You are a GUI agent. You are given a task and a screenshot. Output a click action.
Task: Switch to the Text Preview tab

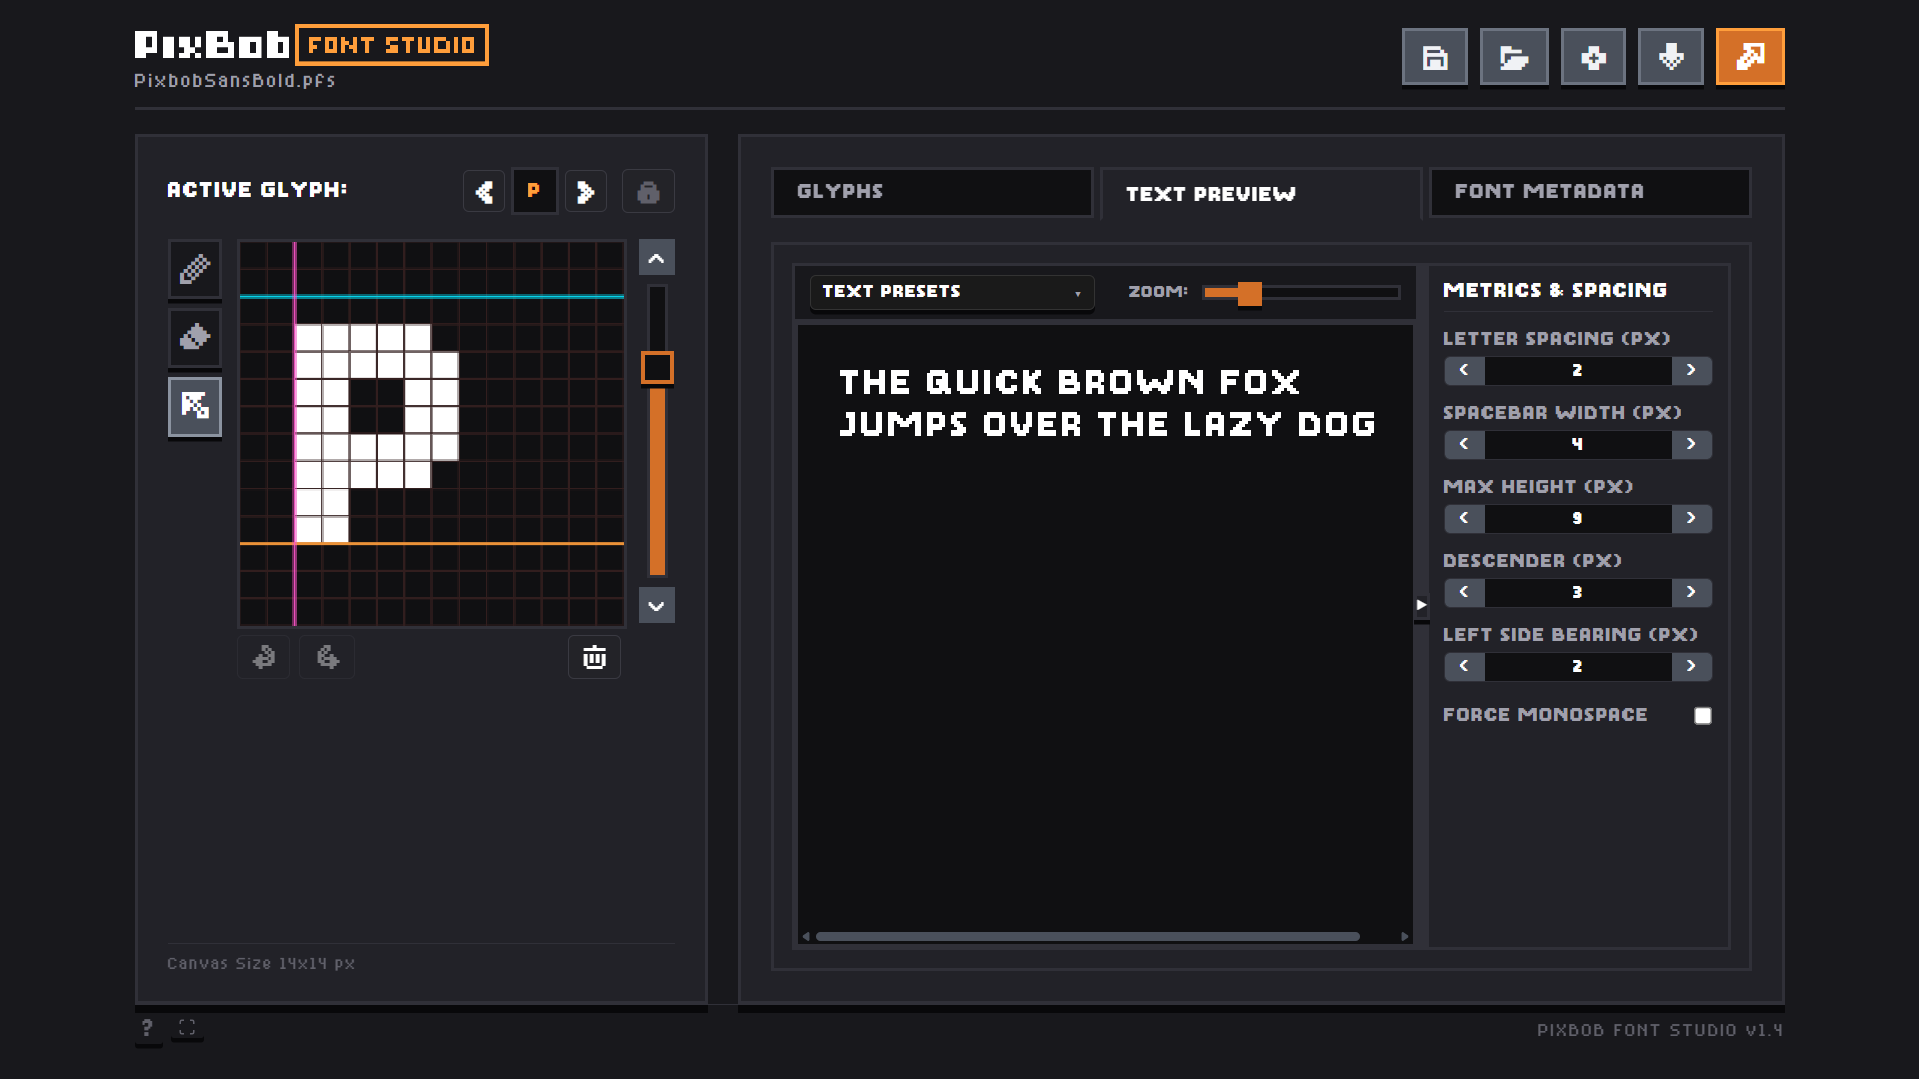1260,193
